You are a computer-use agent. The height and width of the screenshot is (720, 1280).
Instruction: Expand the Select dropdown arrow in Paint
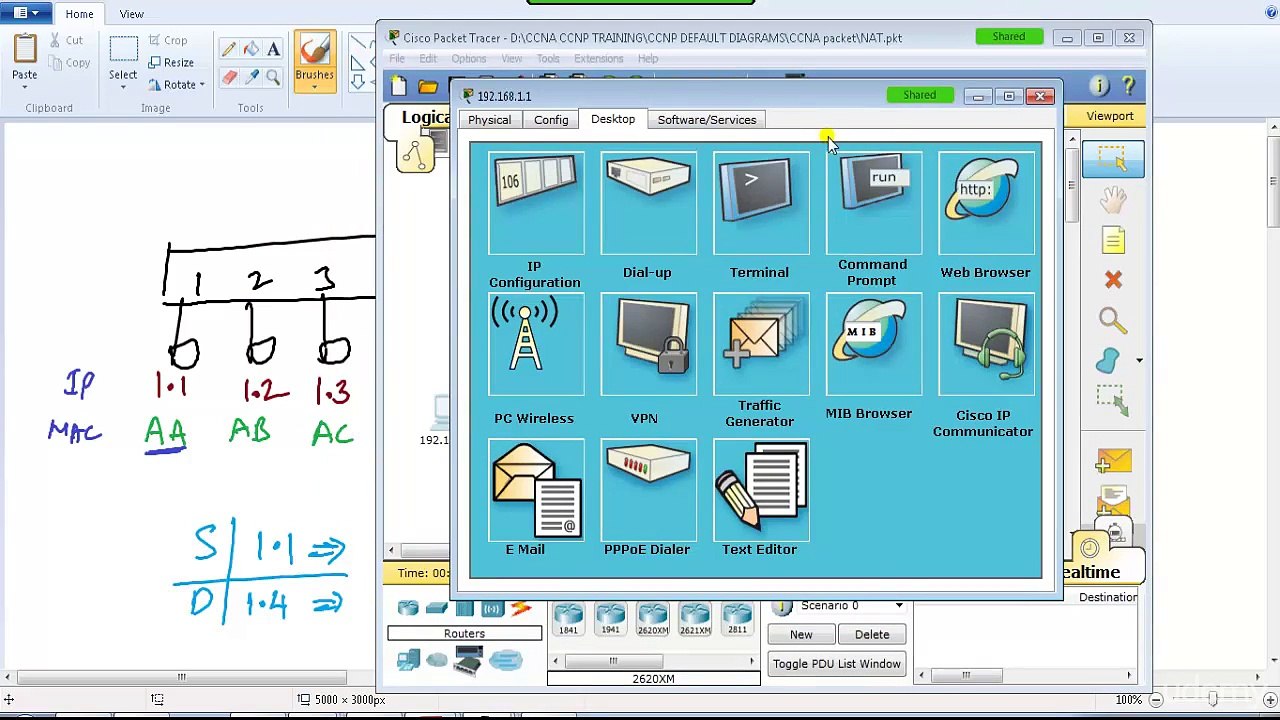tap(123, 87)
